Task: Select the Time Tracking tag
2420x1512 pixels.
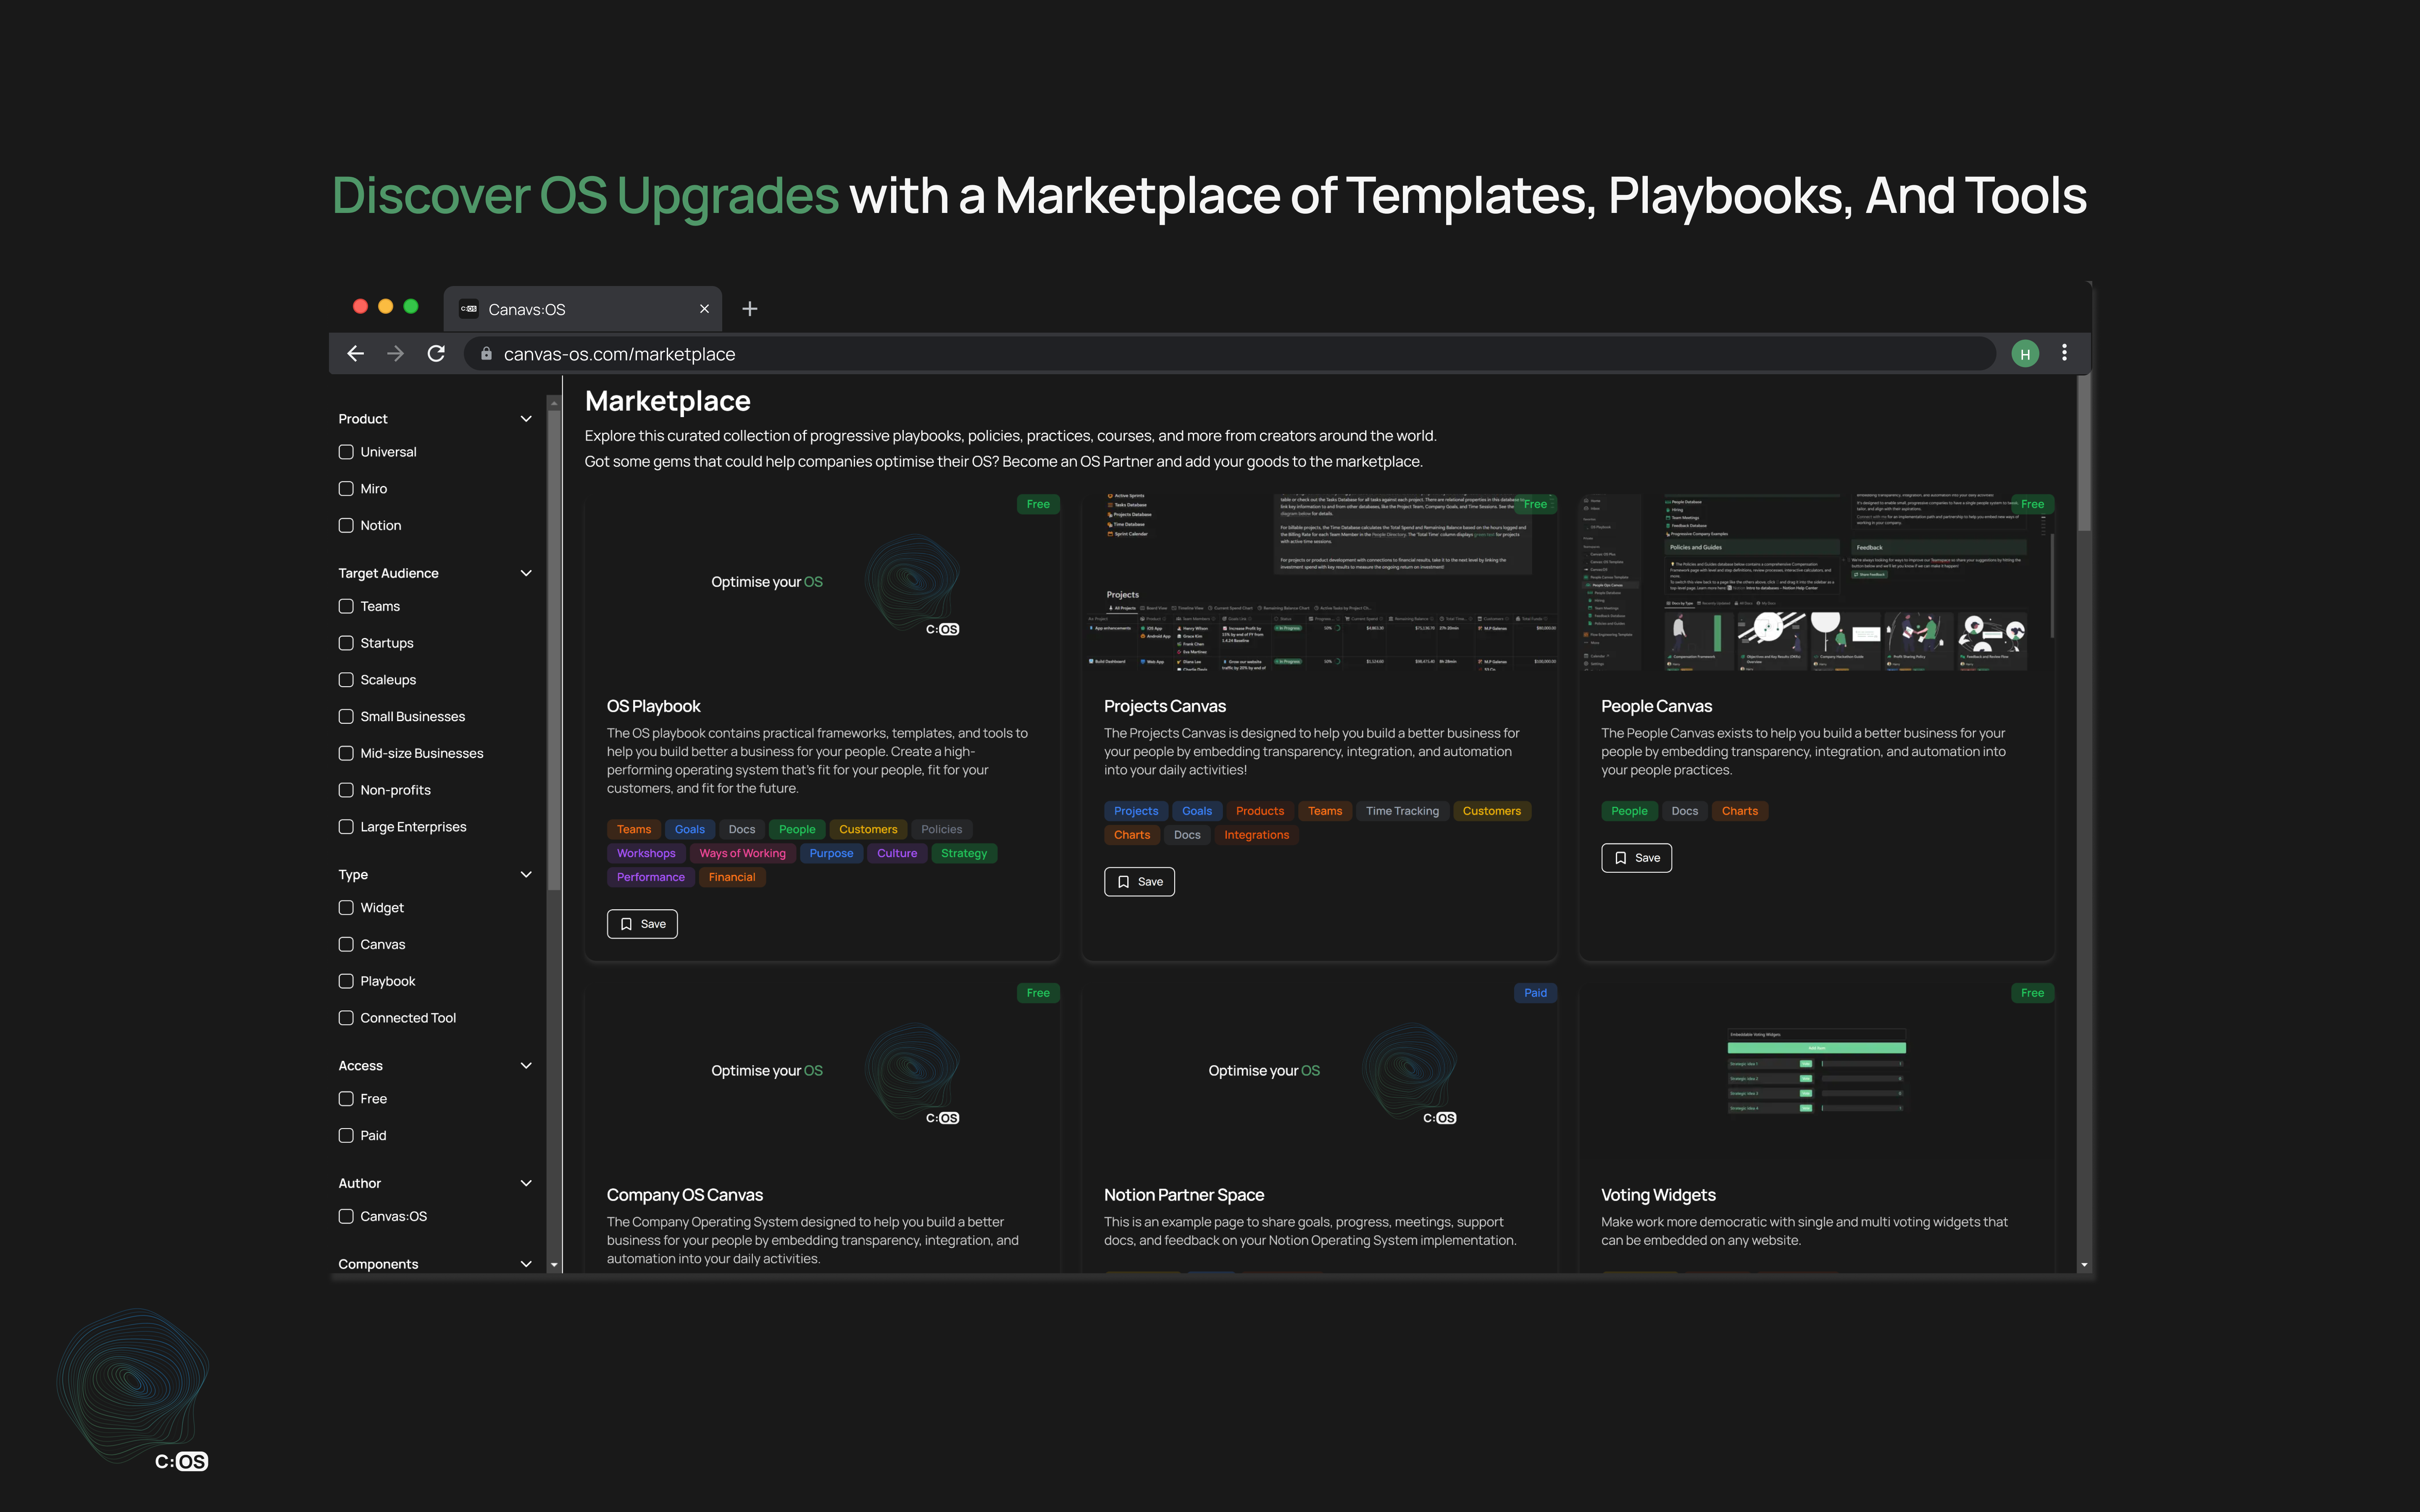Action: pyautogui.click(x=1402, y=811)
